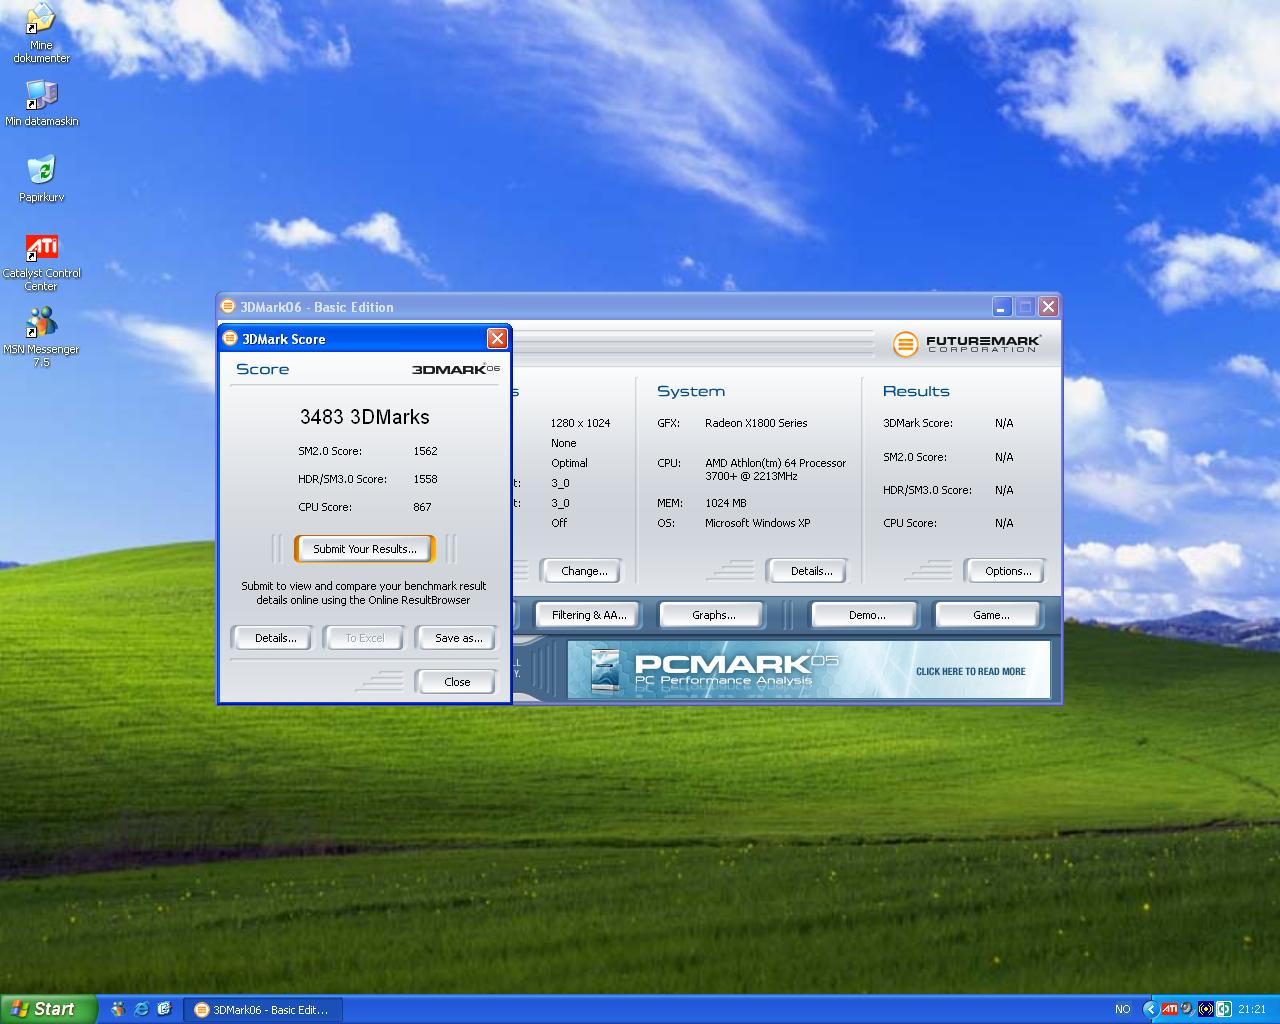Launch Internet Explorer from Quick Launch
1280x1024 pixels.
(141, 1009)
